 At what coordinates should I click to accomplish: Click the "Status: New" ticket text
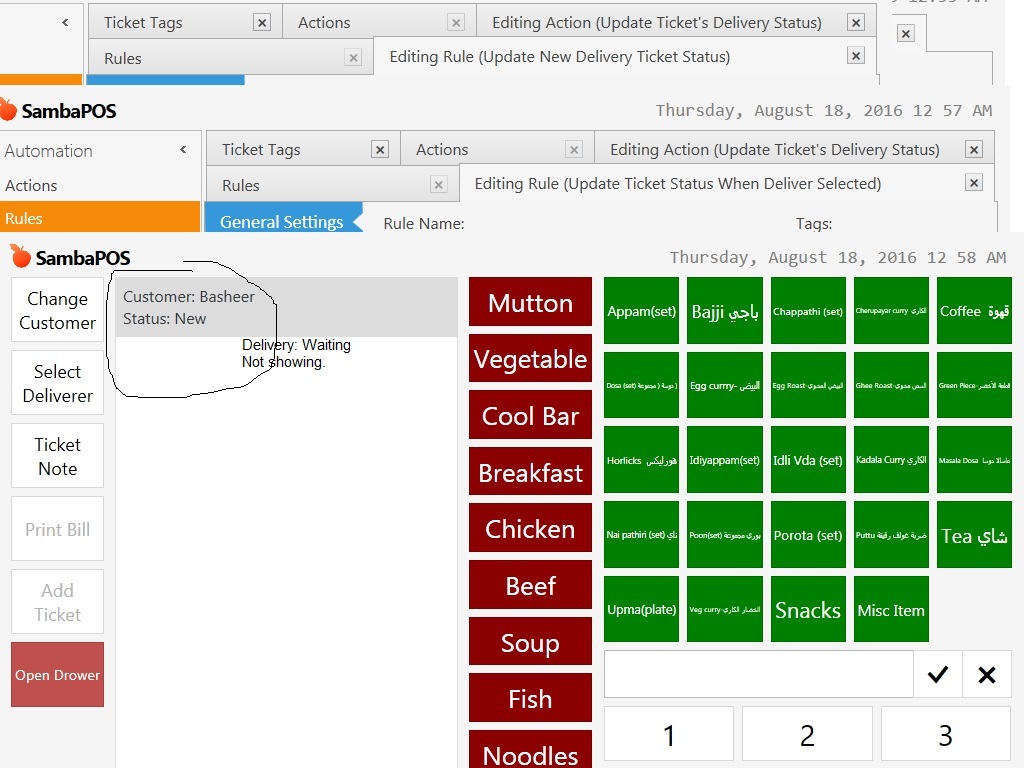pyautogui.click(x=165, y=319)
